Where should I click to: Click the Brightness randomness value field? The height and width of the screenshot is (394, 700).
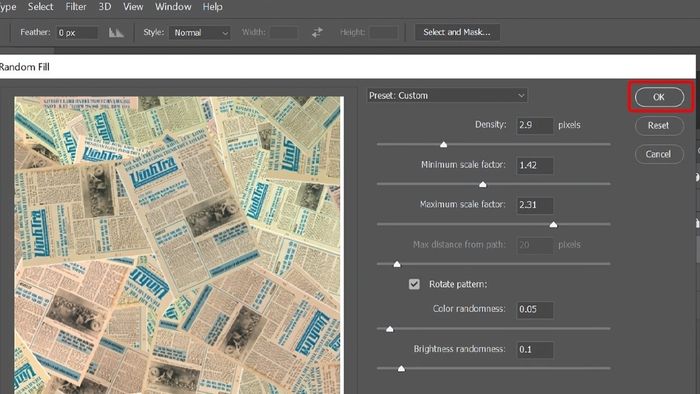tap(535, 349)
